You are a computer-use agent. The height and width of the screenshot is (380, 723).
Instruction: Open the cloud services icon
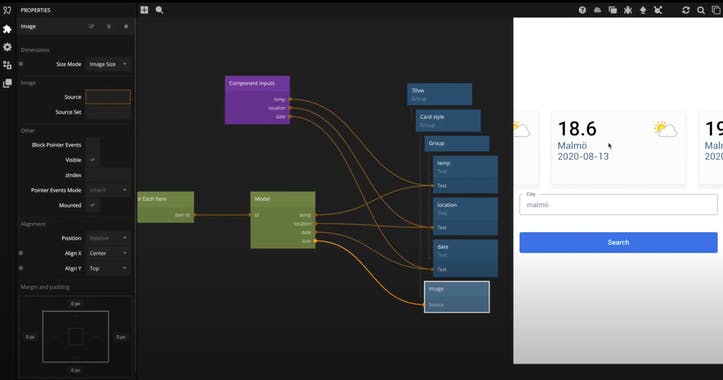(x=598, y=10)
